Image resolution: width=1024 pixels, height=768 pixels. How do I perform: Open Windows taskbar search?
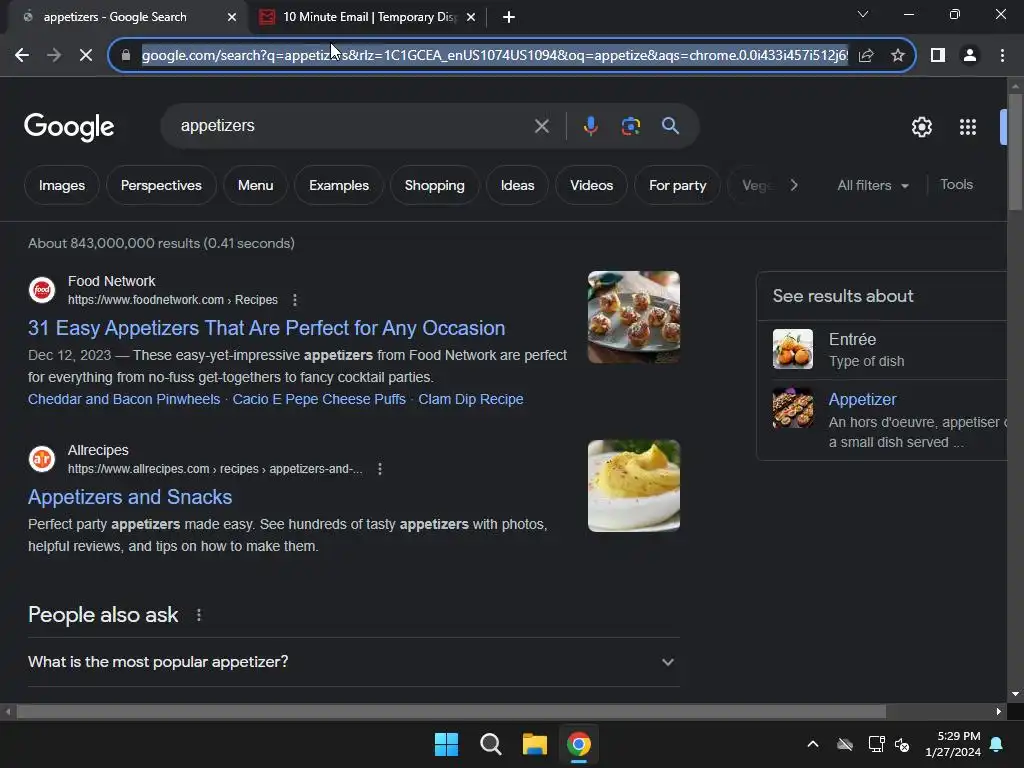tap(490, 744)
